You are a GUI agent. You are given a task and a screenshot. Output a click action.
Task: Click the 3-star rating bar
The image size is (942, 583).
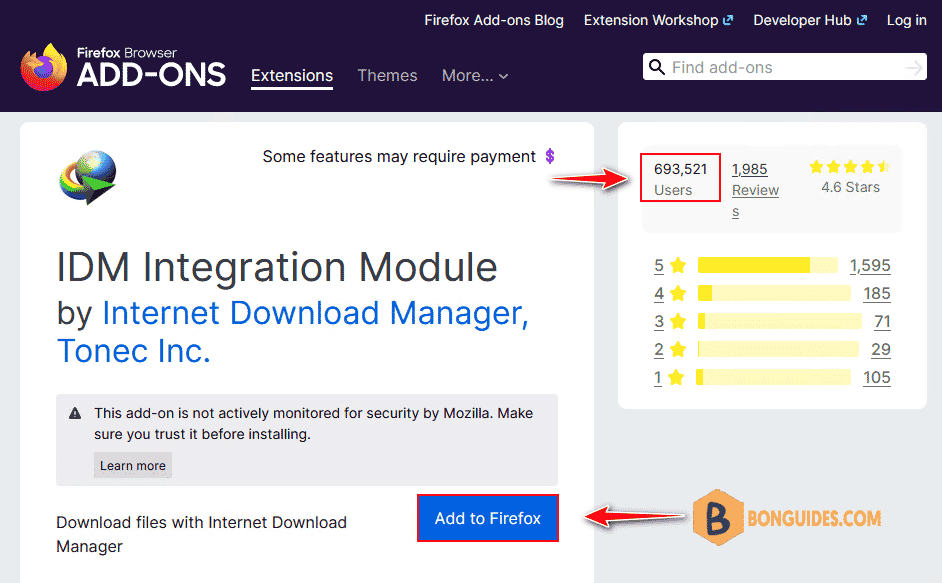click(x=780, y=321)
